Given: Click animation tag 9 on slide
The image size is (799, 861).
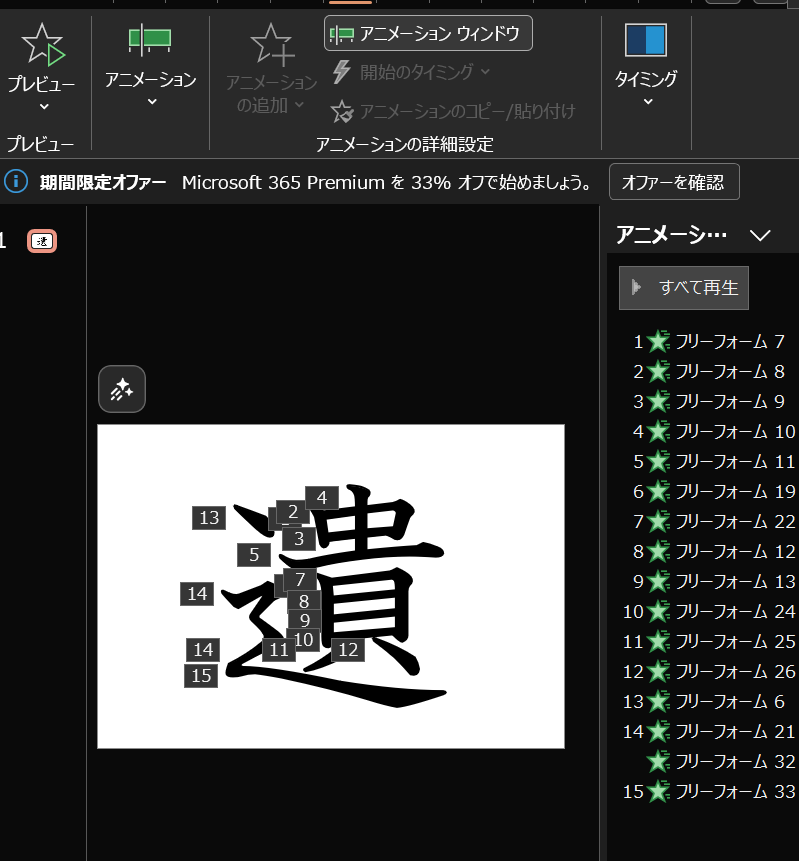Looking at the screenshot, I should click(305, 620).
